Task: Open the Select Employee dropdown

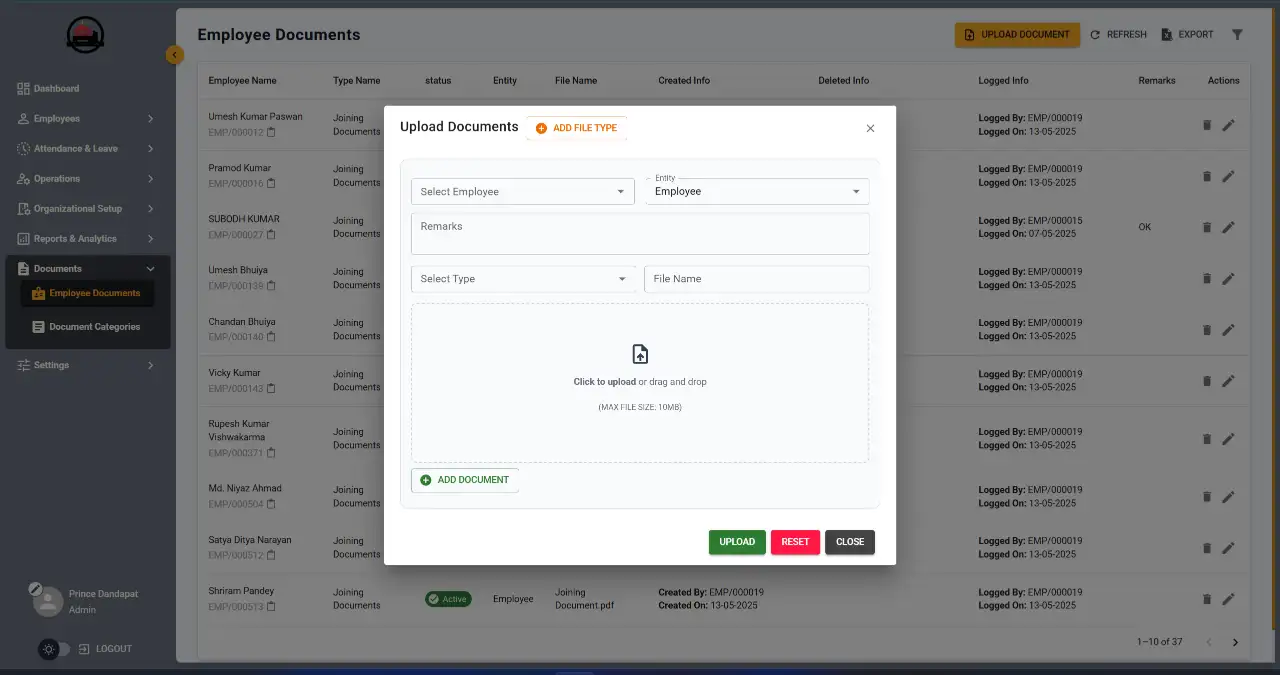Action: pyautogui.click(x=522, y=190)
